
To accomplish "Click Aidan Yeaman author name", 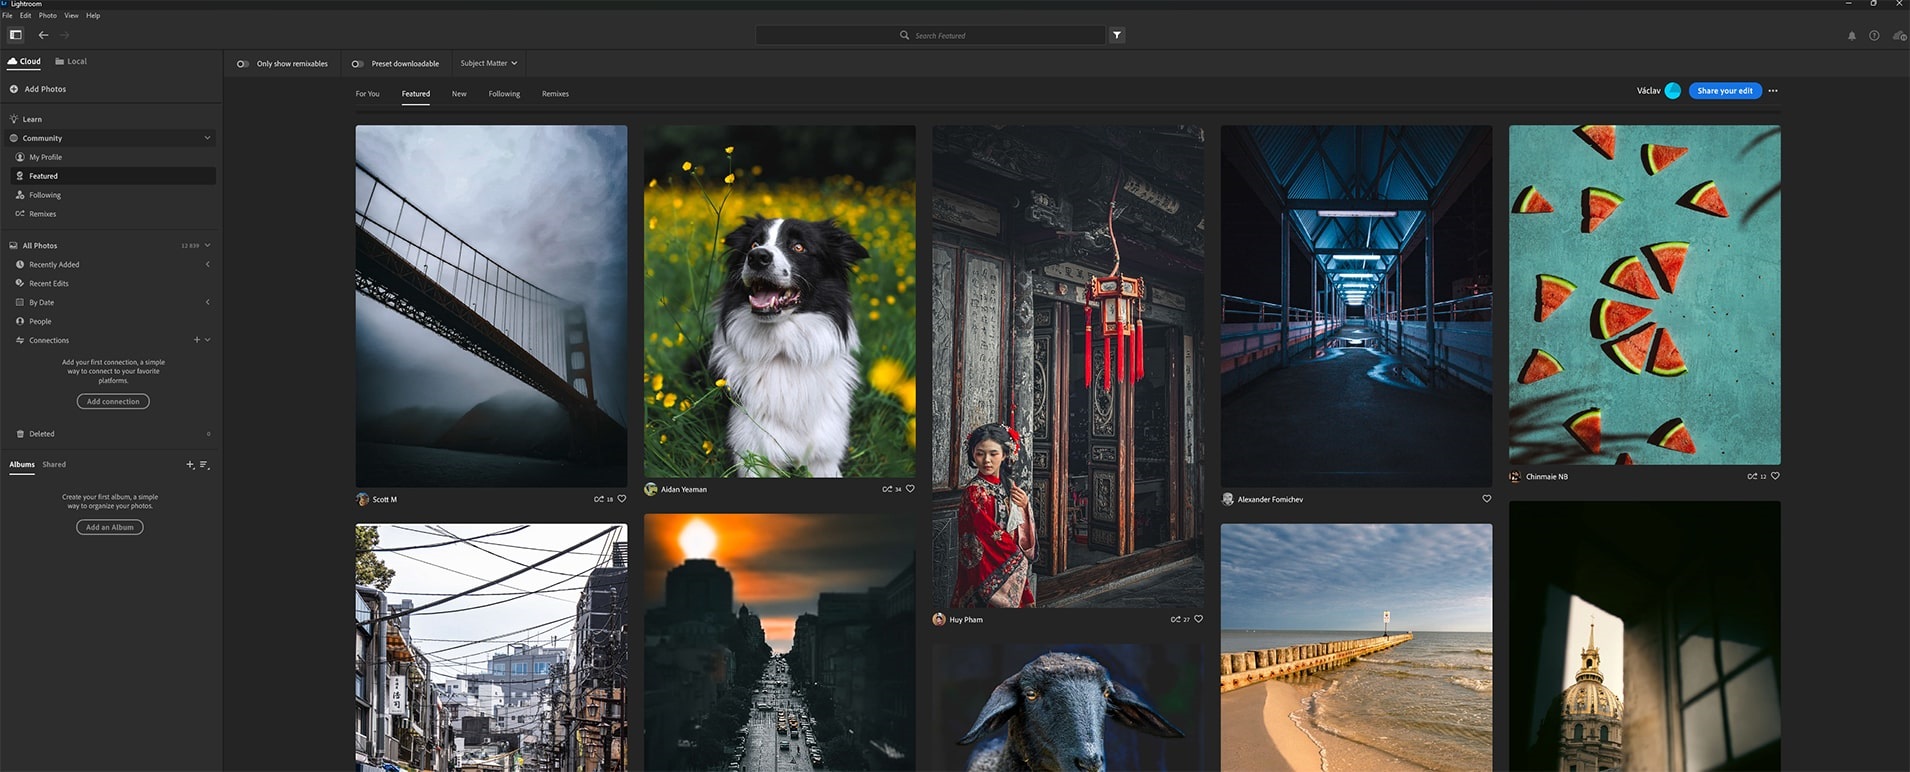I will pos(684,490).
